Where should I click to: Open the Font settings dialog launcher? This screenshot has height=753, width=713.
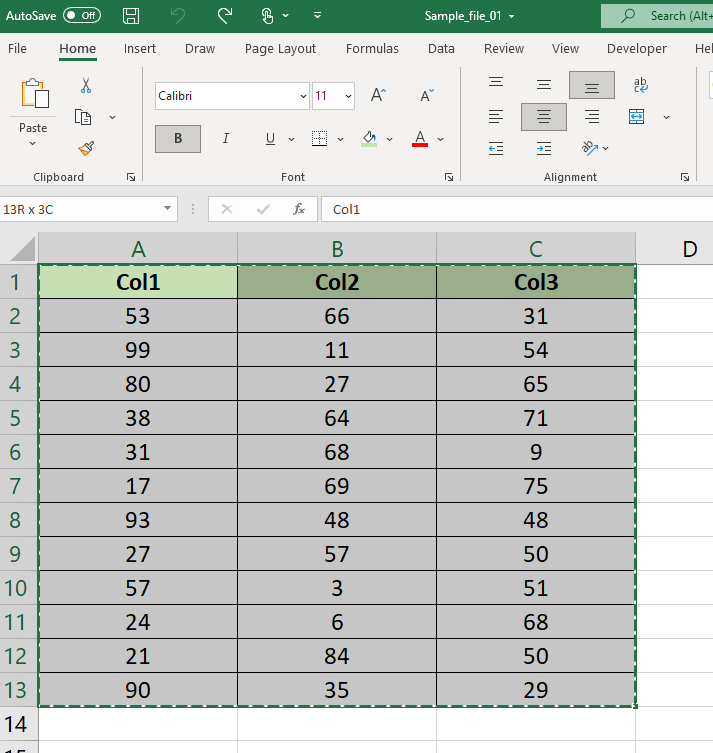449,177
